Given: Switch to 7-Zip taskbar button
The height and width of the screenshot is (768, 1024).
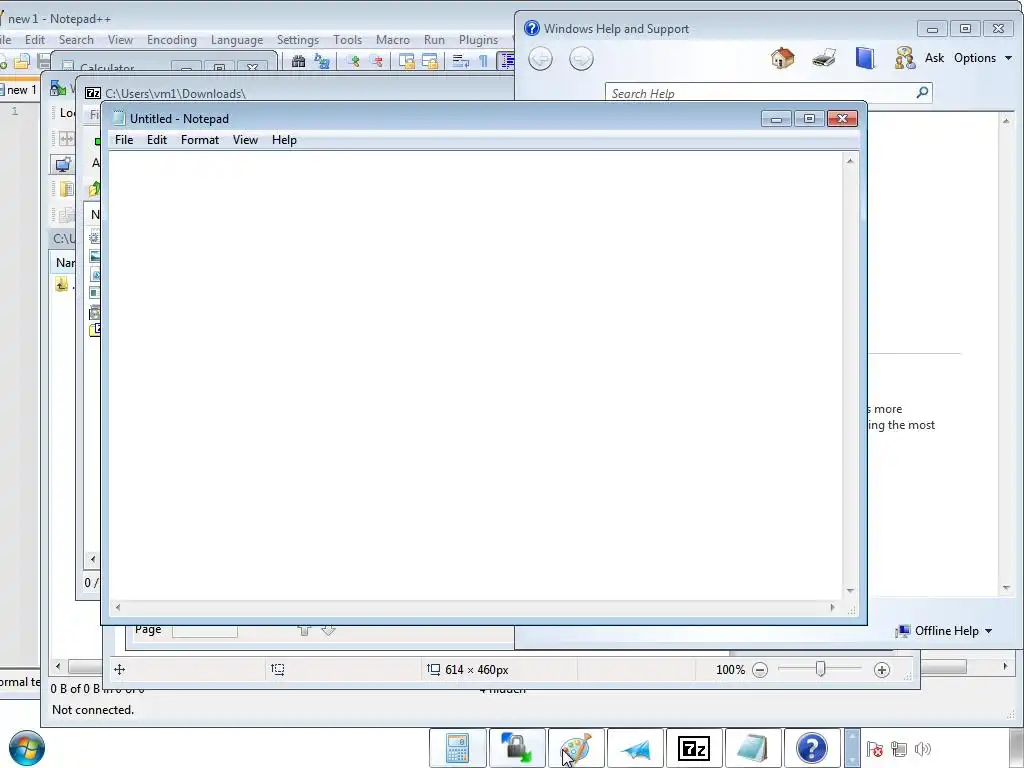Looking at the screenshot, I should point(694,748).
